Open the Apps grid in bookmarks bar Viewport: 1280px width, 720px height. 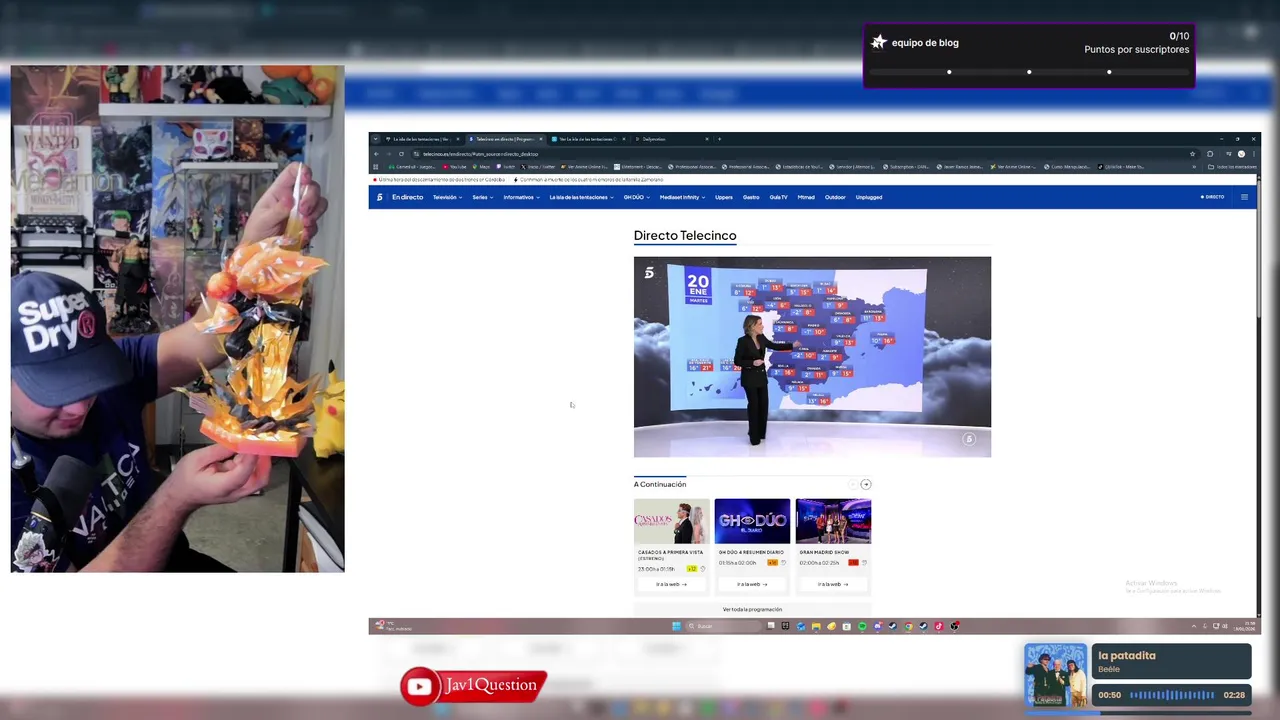tap(376, 166)
